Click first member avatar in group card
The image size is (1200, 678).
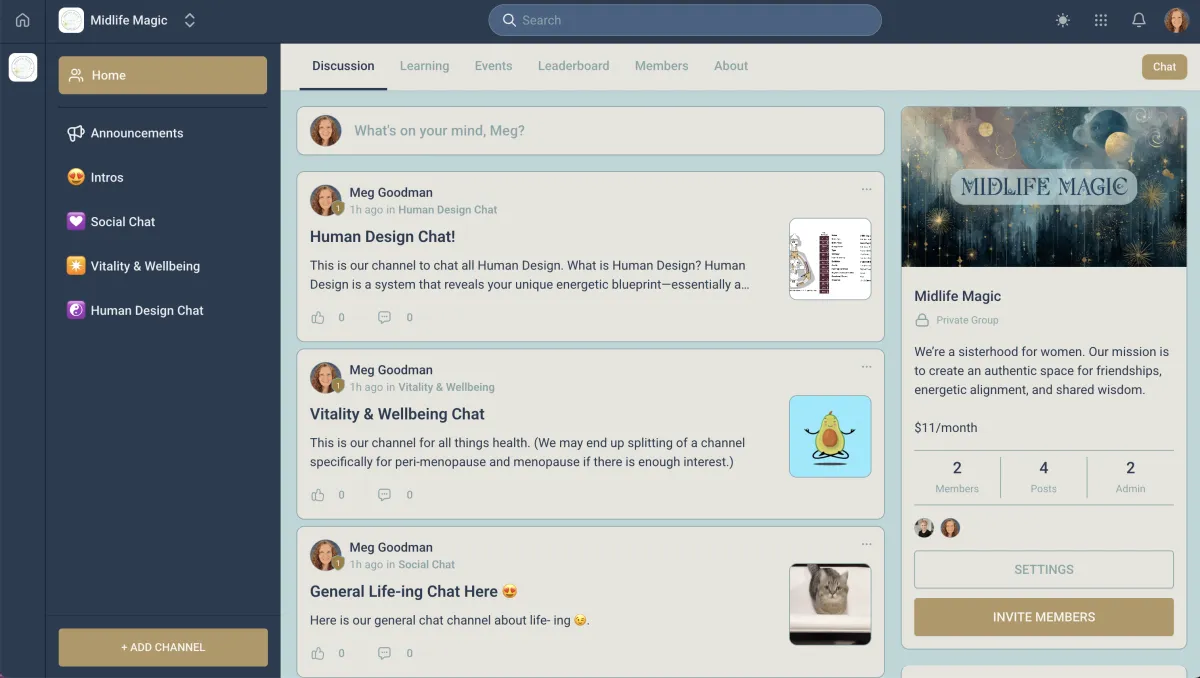(924, 528)
